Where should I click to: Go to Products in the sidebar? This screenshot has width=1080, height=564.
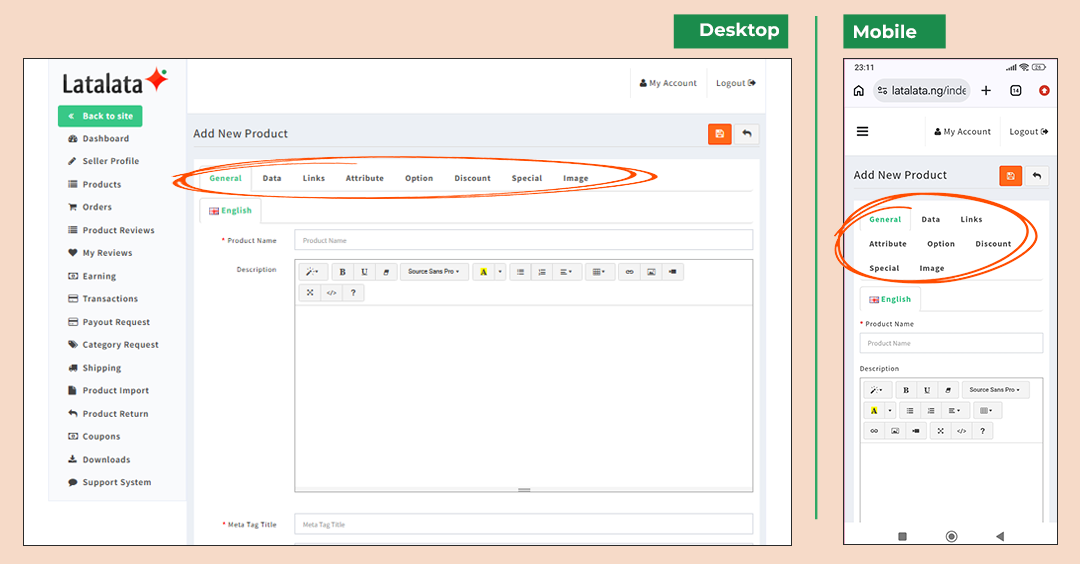click(x=95, y=185)
